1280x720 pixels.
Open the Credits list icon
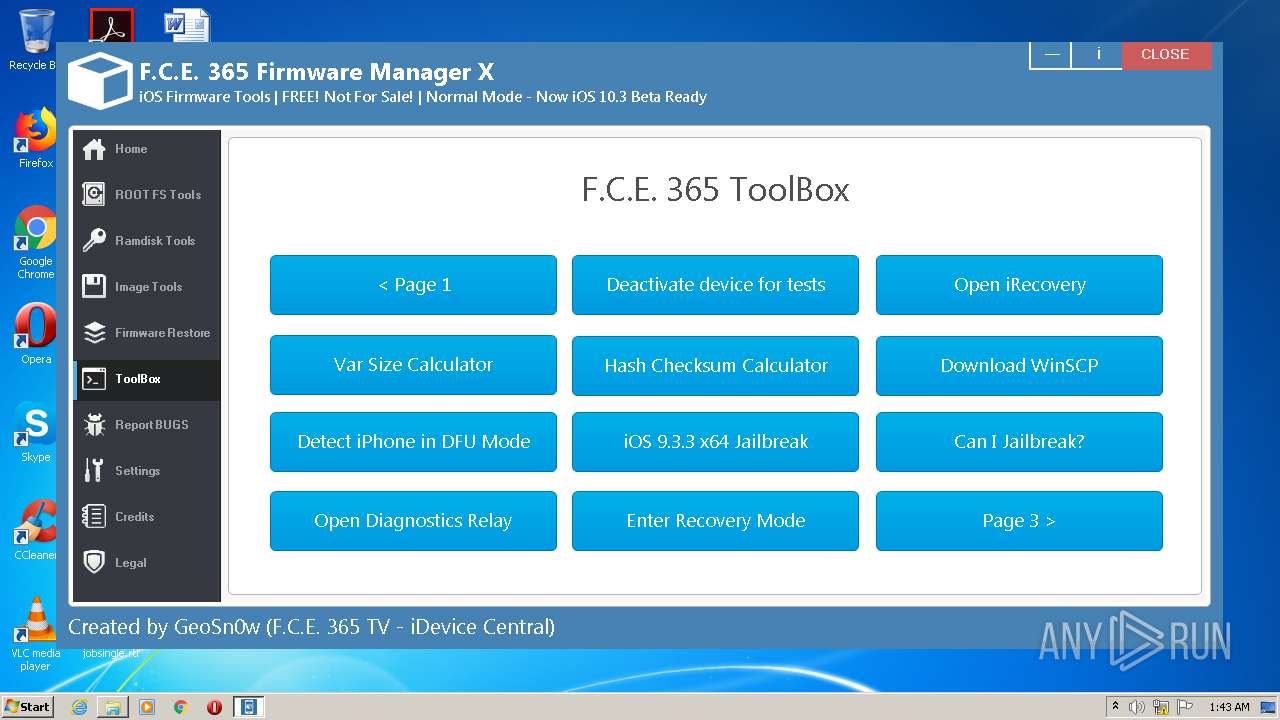[94, 516]
